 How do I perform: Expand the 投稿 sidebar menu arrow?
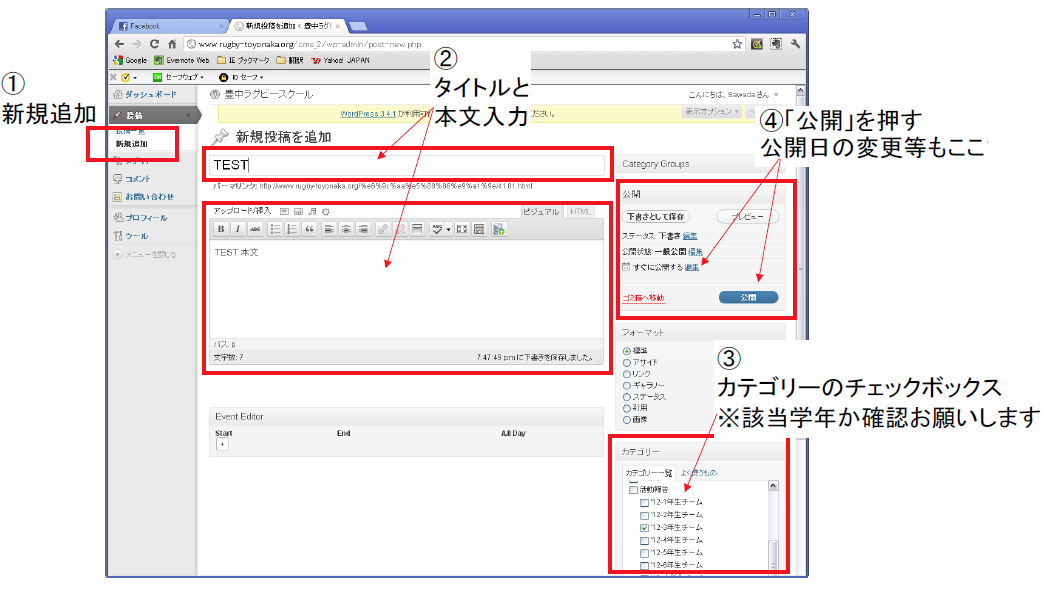point(187,116)
